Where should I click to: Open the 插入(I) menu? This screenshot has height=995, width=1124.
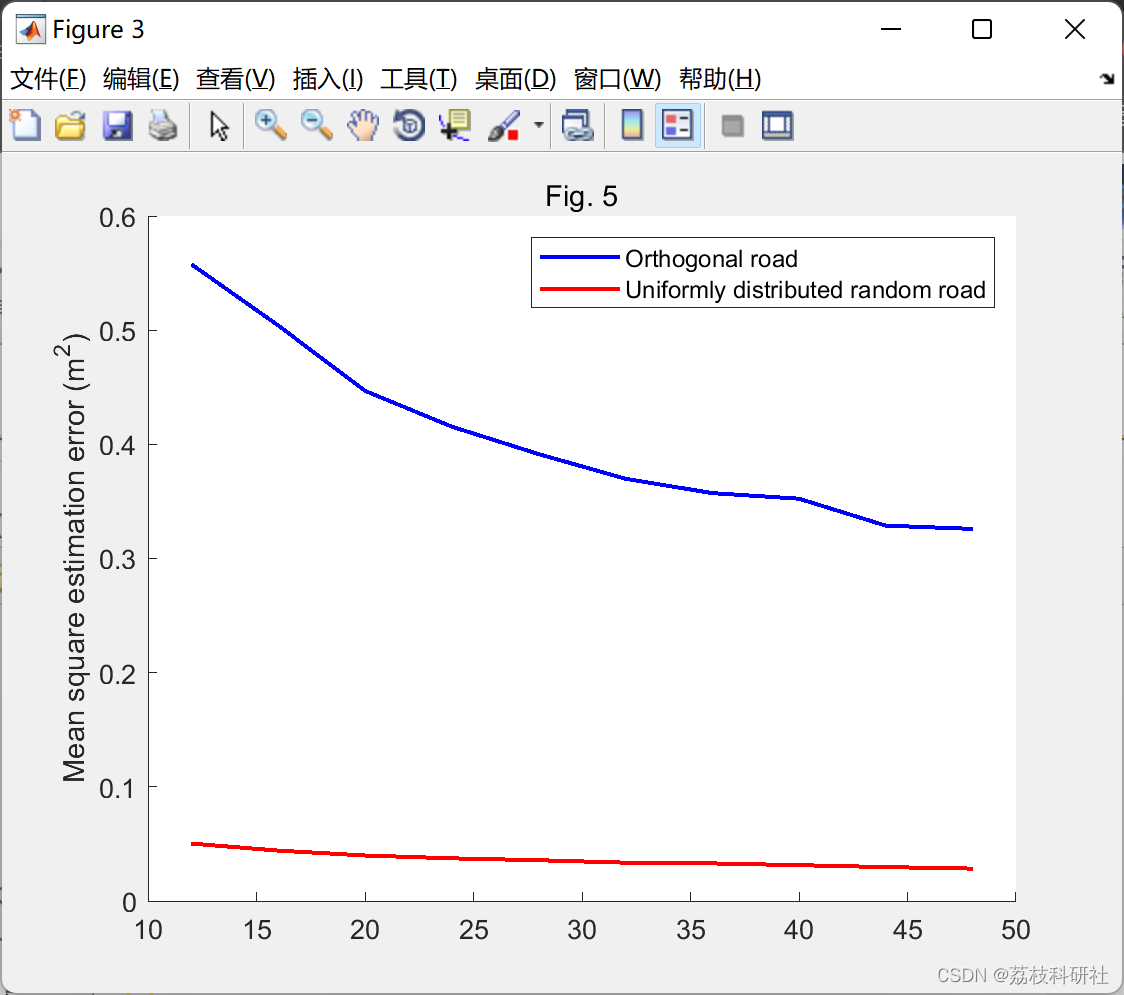[328, 79]
